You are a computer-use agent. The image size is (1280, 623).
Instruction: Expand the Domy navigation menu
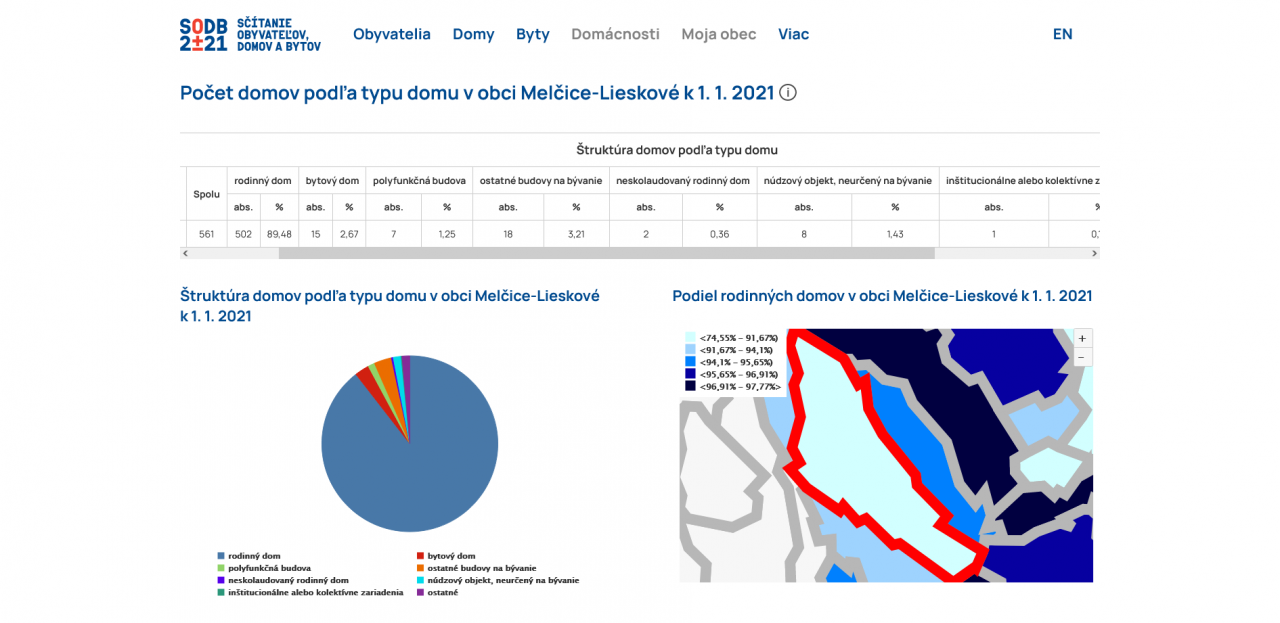pos(473,34)
